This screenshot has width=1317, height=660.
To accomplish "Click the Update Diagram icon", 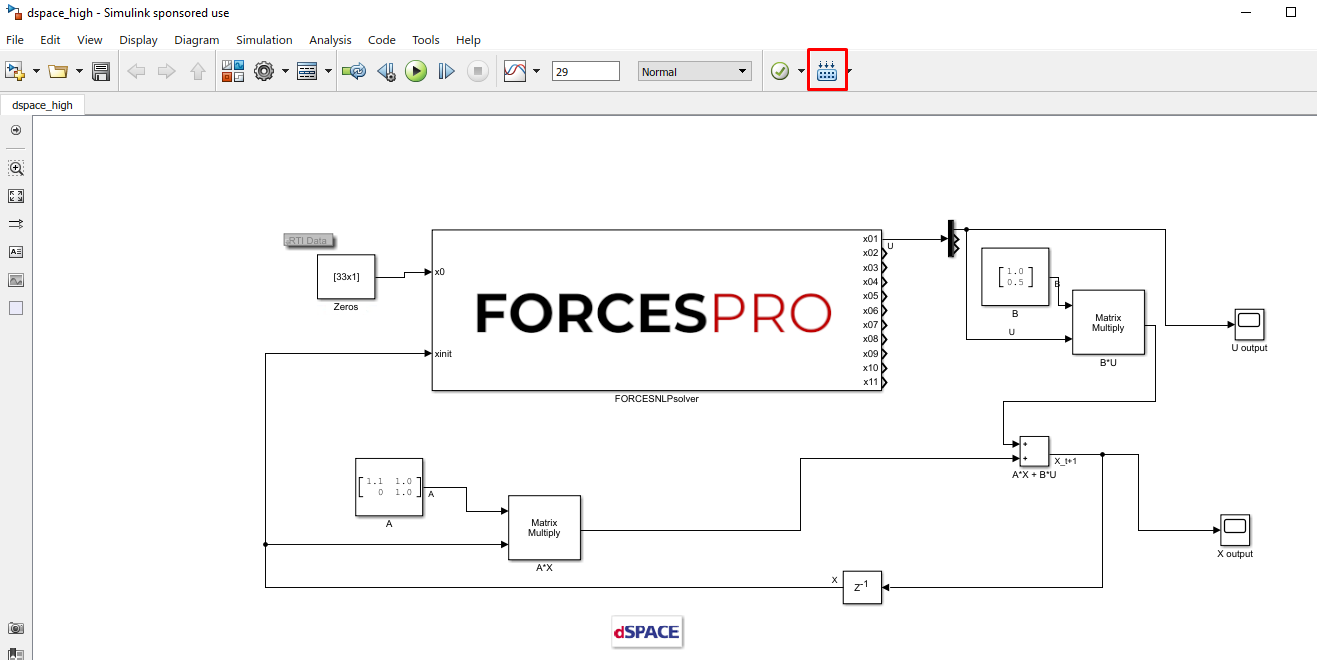I will coord(353,71).
